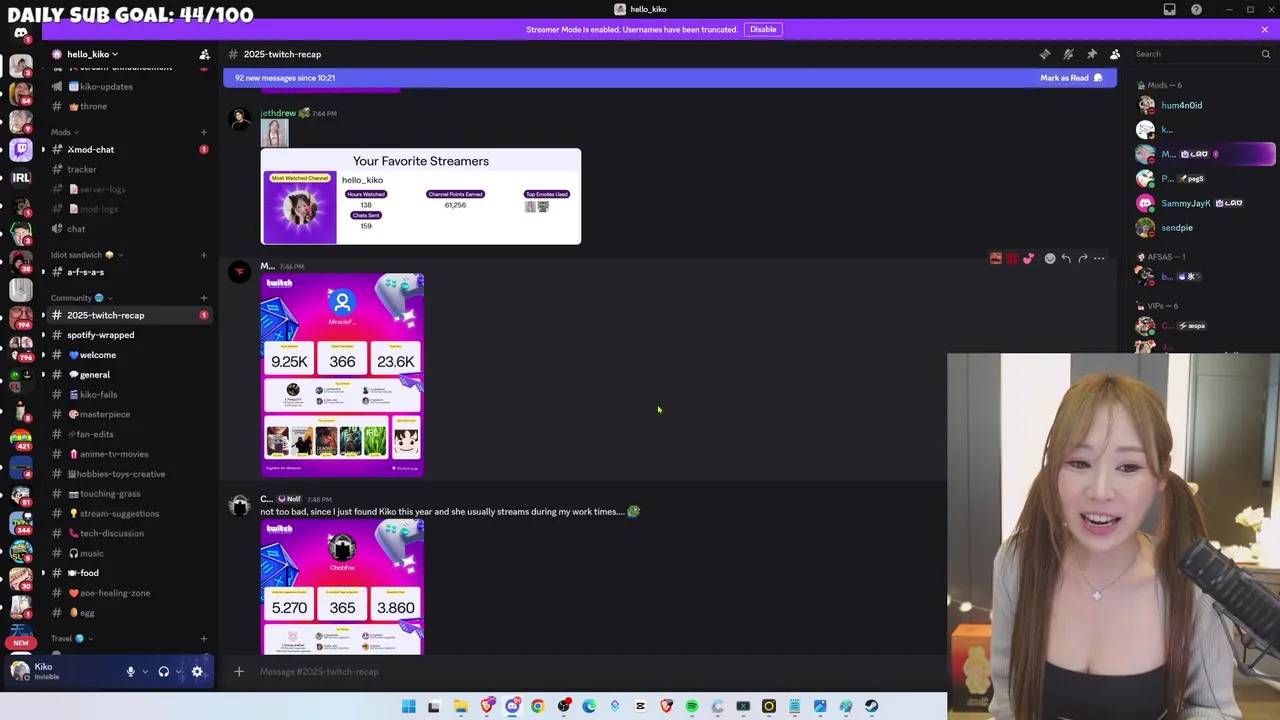This screenshot has width=1280, height=720.
Task: Click the notification settings bell icon
Action: [1068, 54]
